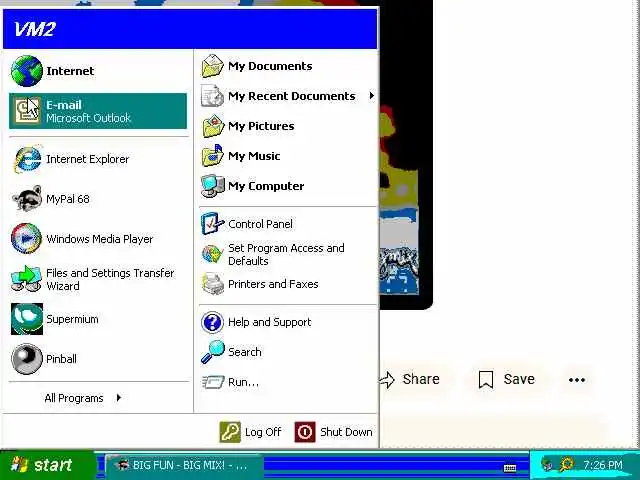Select Internet menu label
This screenshot has width=640, height=480.
[70, 71]
